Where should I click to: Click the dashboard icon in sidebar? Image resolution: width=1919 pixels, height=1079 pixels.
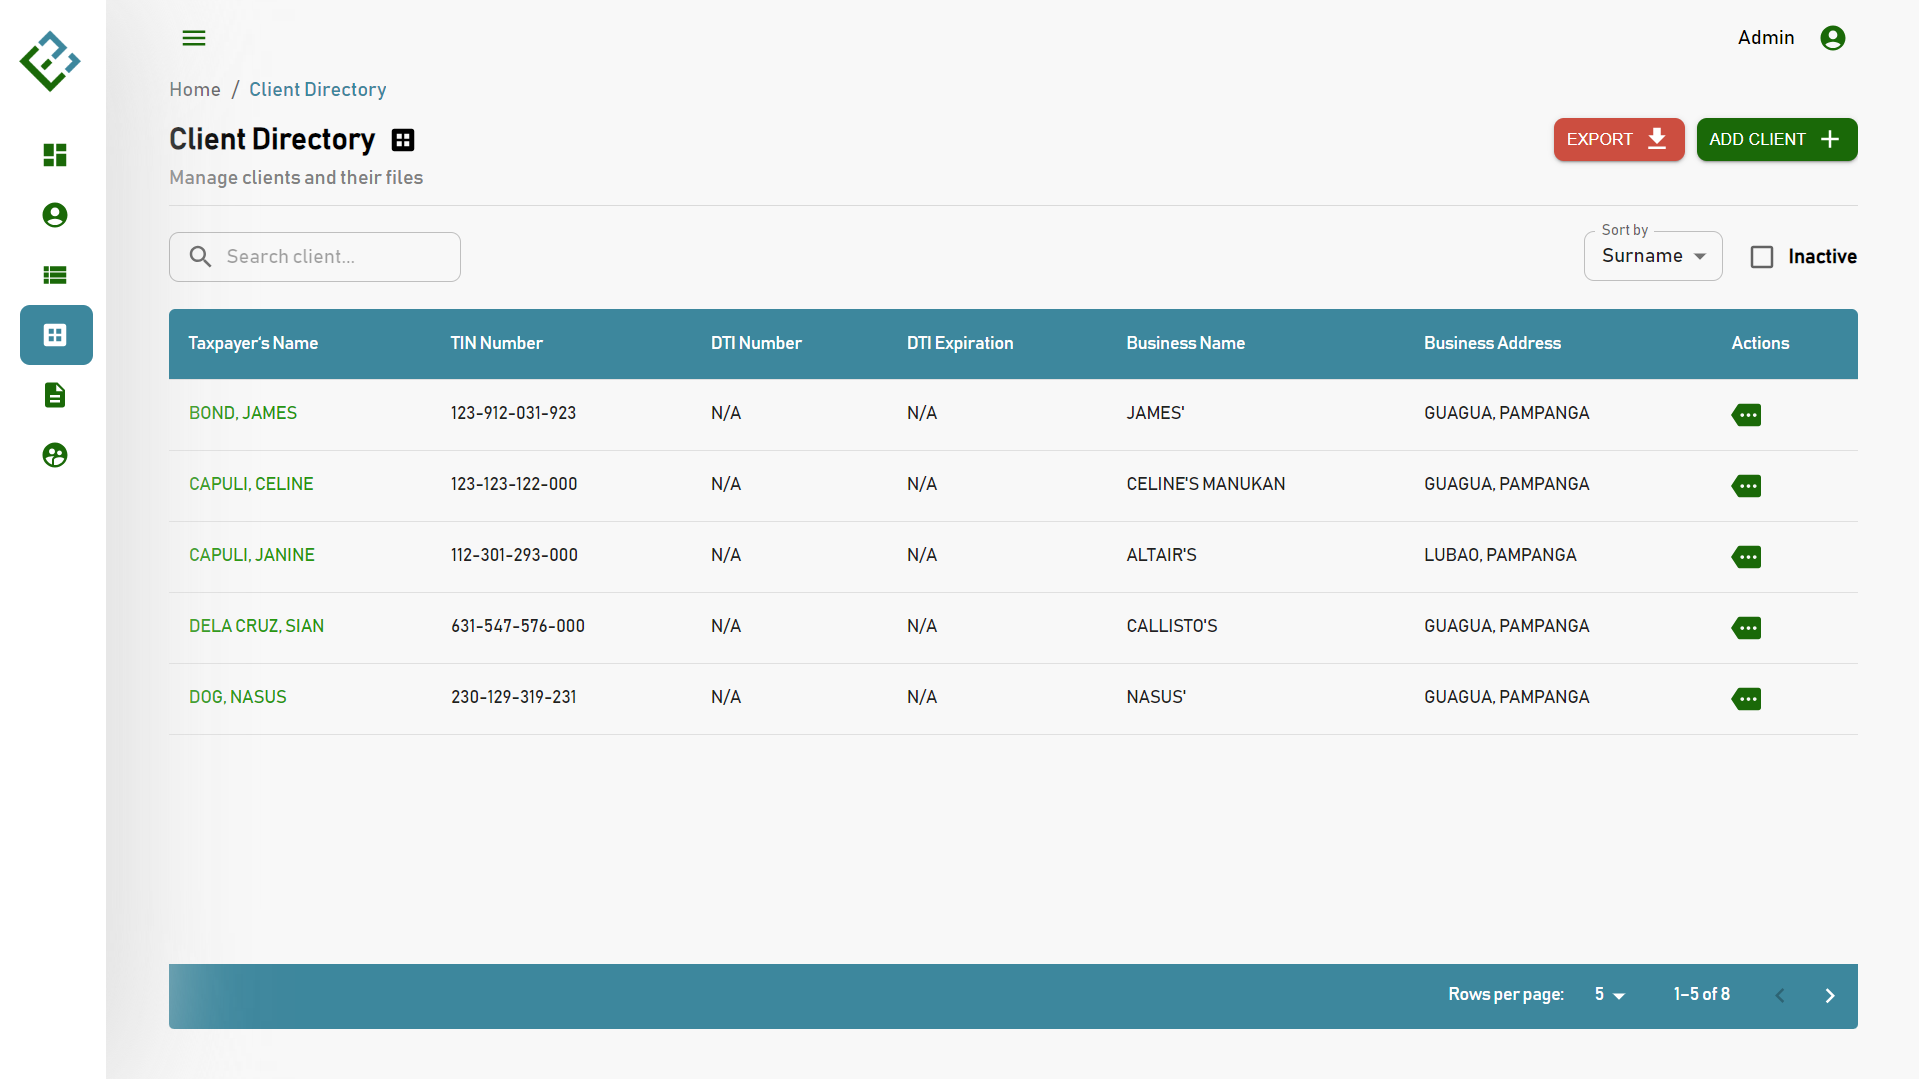(55, 155)
